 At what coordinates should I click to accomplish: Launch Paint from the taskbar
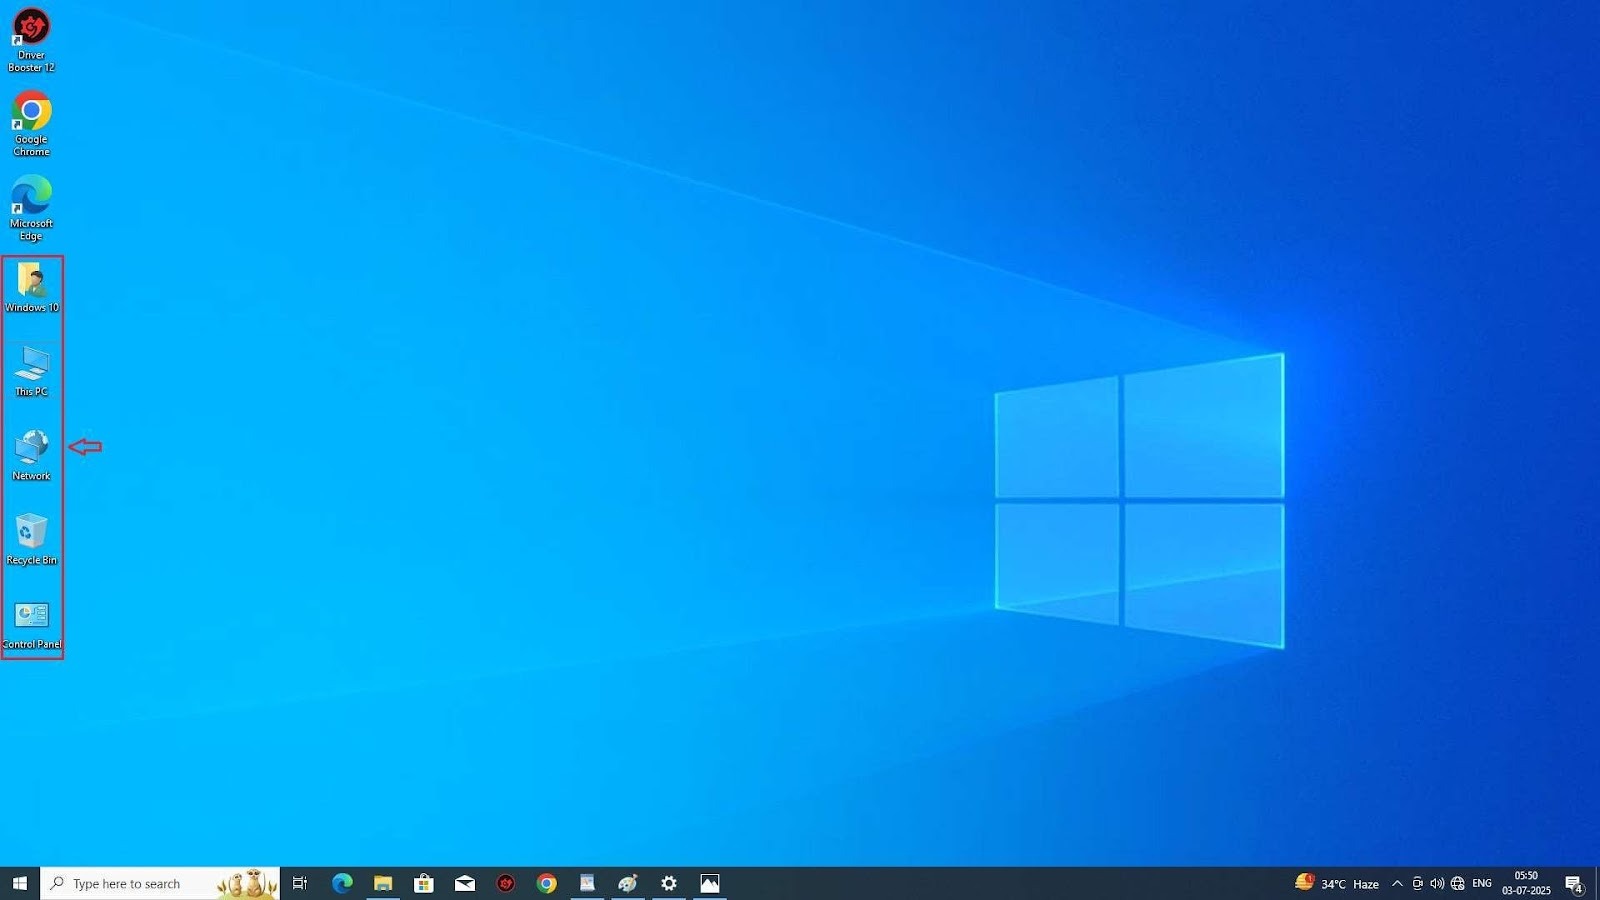627,883
